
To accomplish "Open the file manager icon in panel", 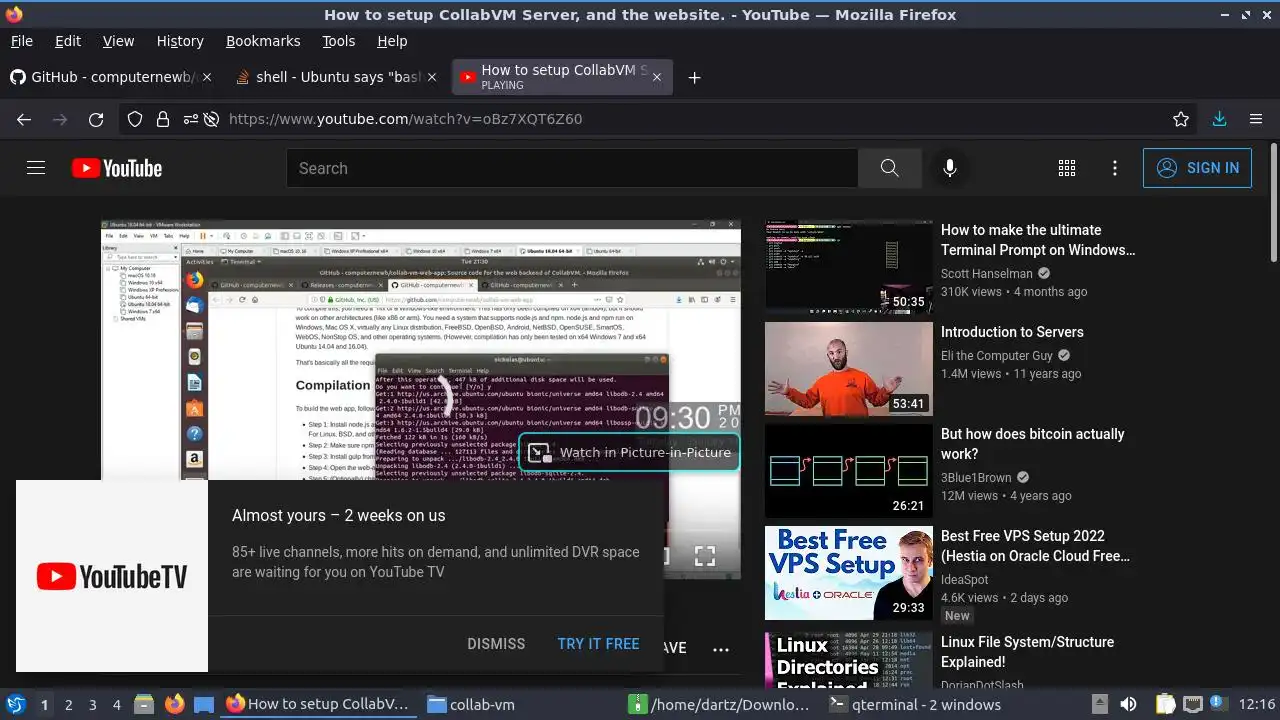I will [144, 705].
